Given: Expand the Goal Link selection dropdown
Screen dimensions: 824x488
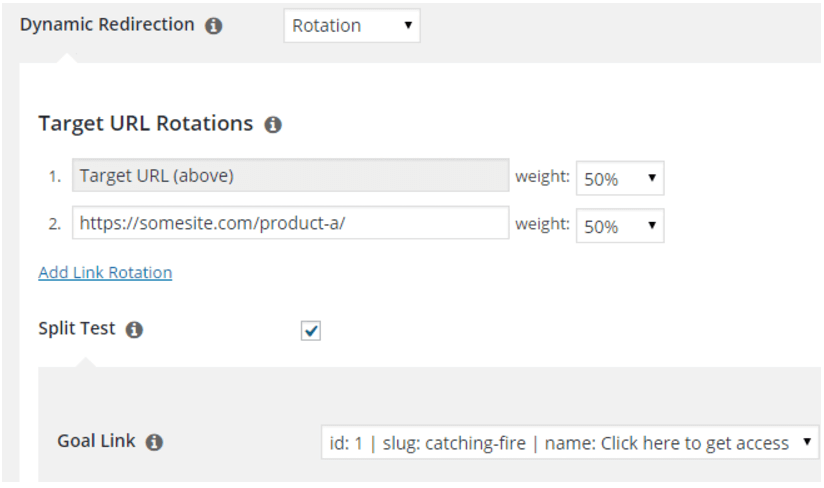Looking at the screenshot, I should [x=569, y=443].
